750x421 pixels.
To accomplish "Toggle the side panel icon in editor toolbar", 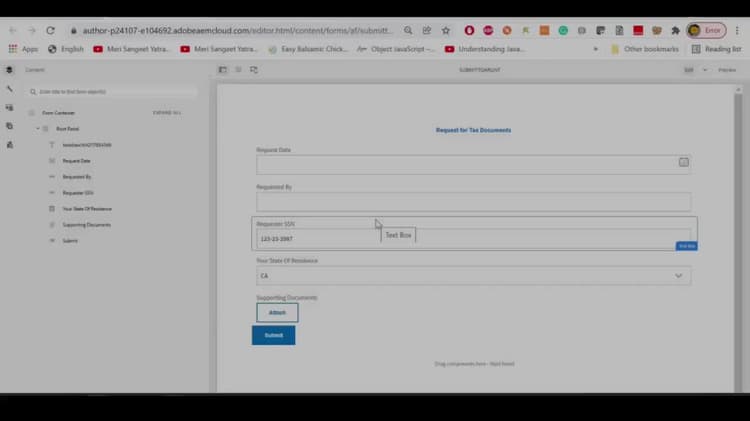I will point(223,70).
